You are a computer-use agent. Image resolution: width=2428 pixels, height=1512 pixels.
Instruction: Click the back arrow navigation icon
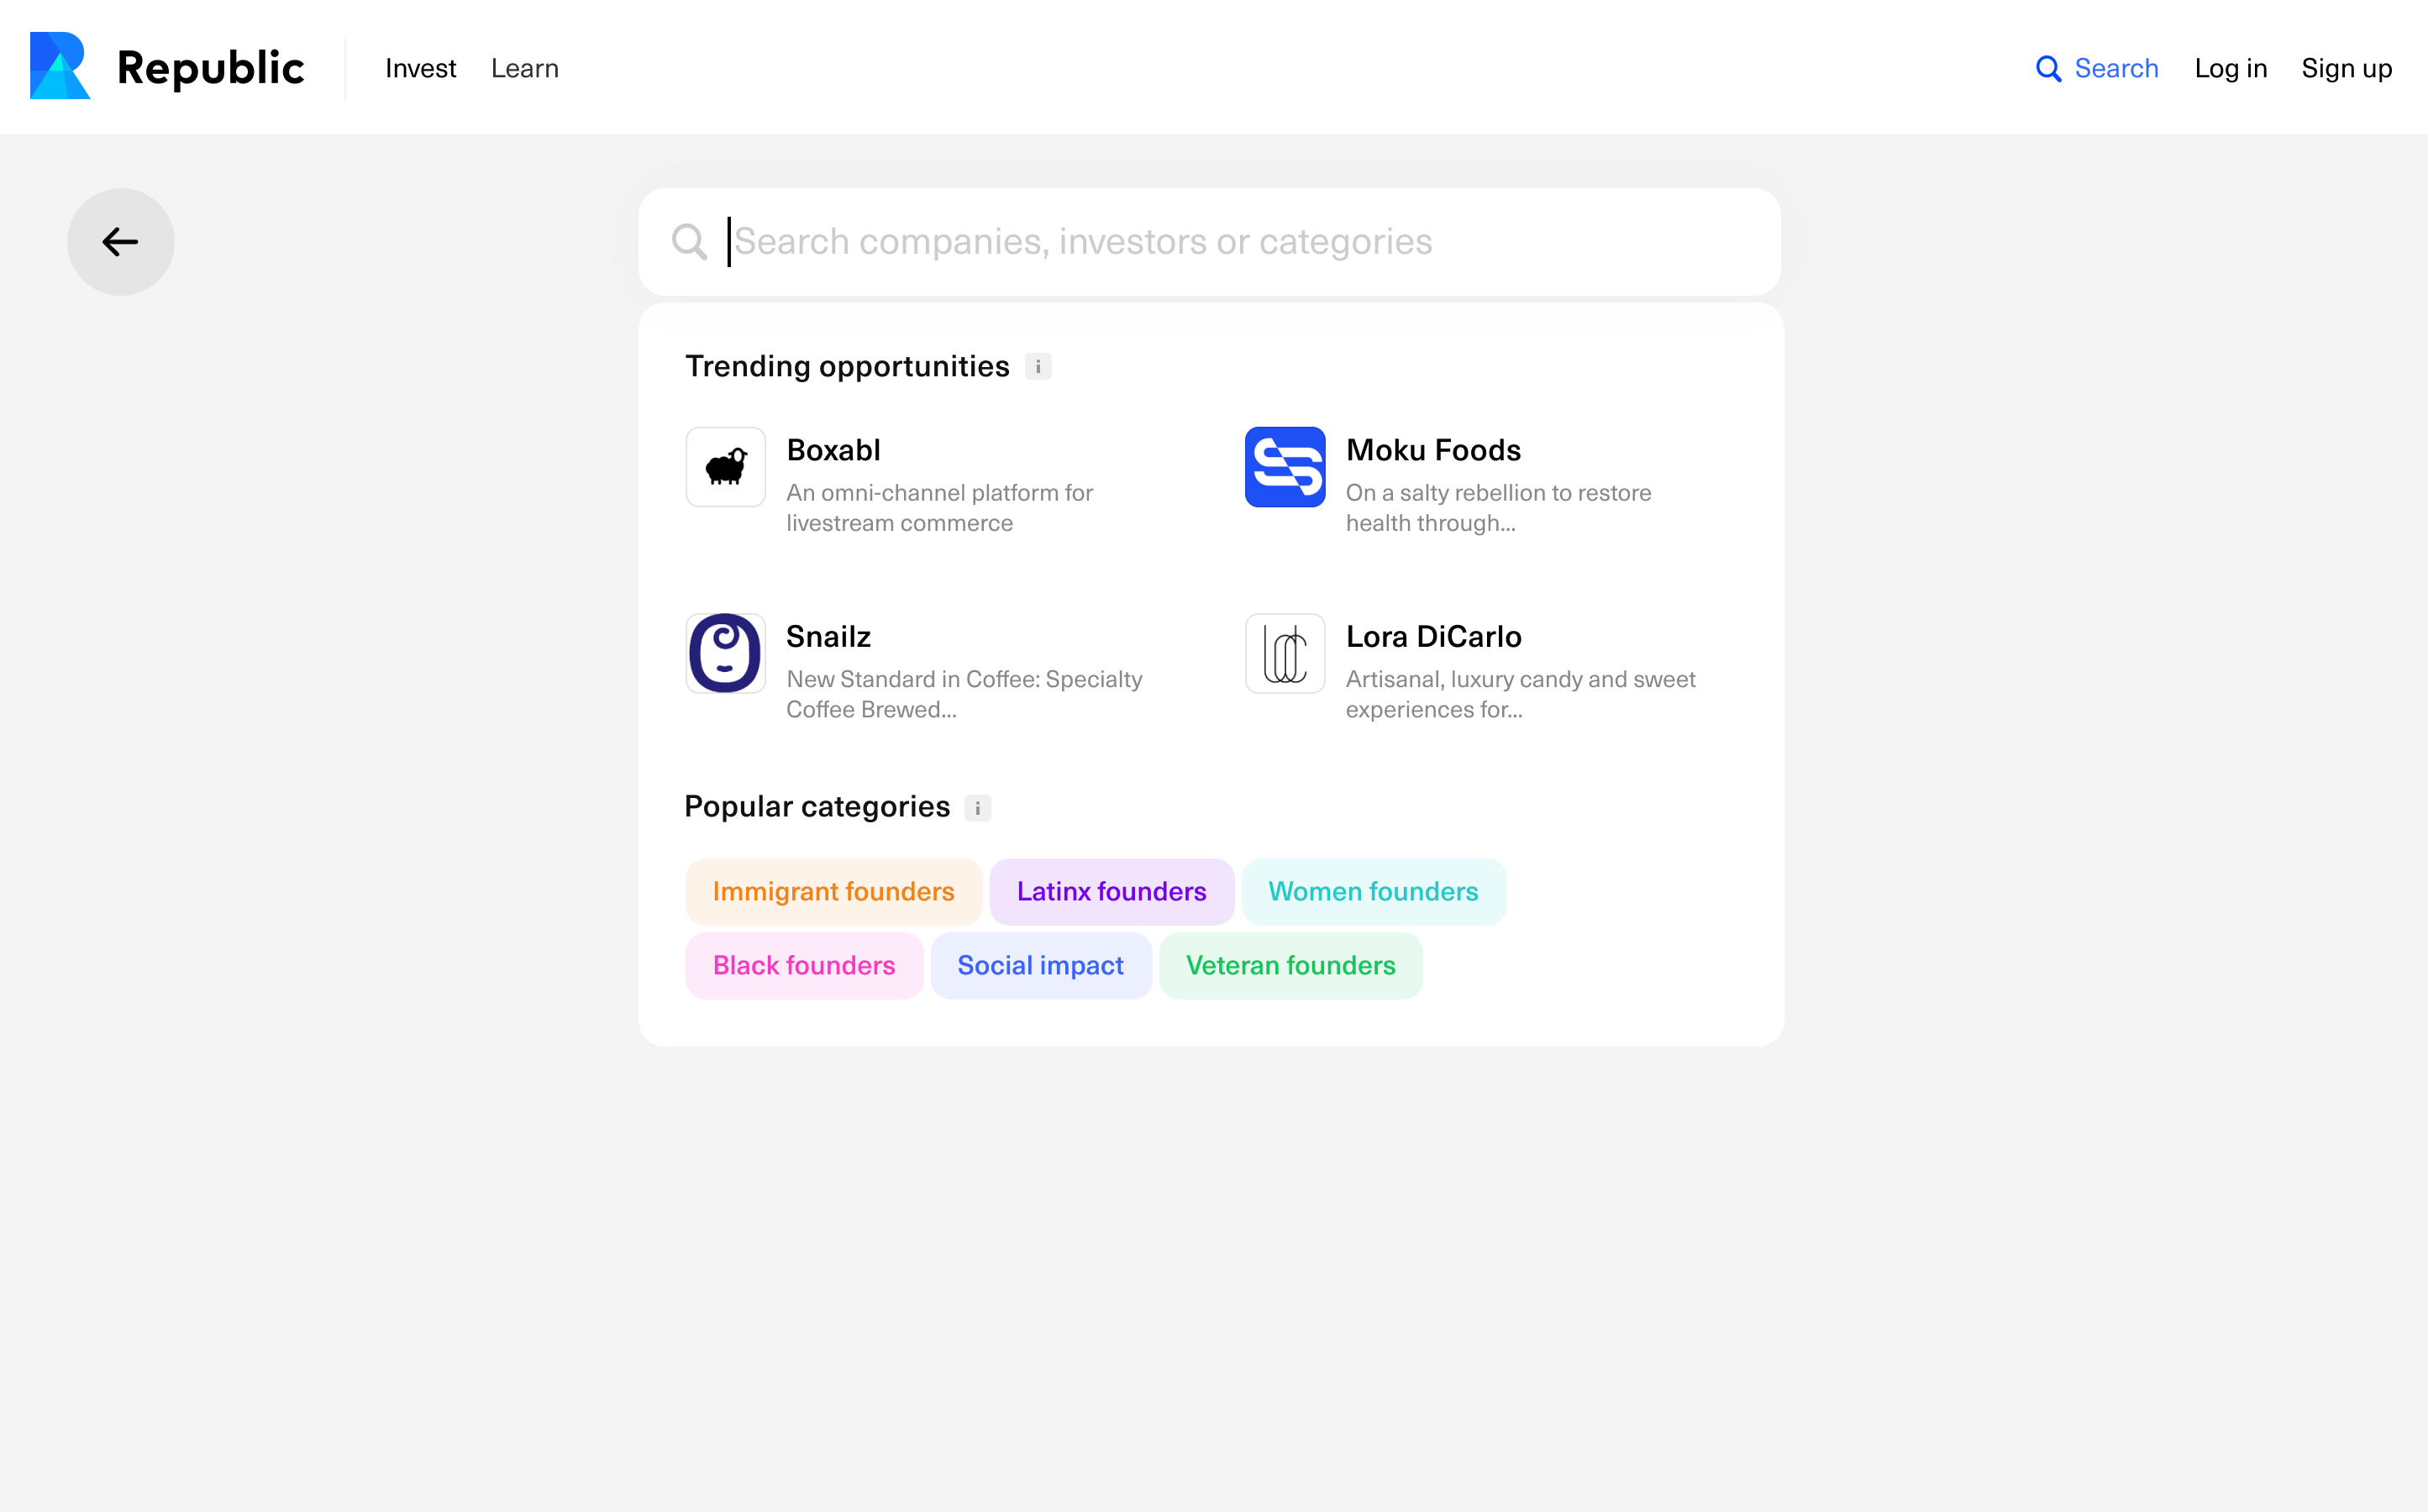pos(120,240)
